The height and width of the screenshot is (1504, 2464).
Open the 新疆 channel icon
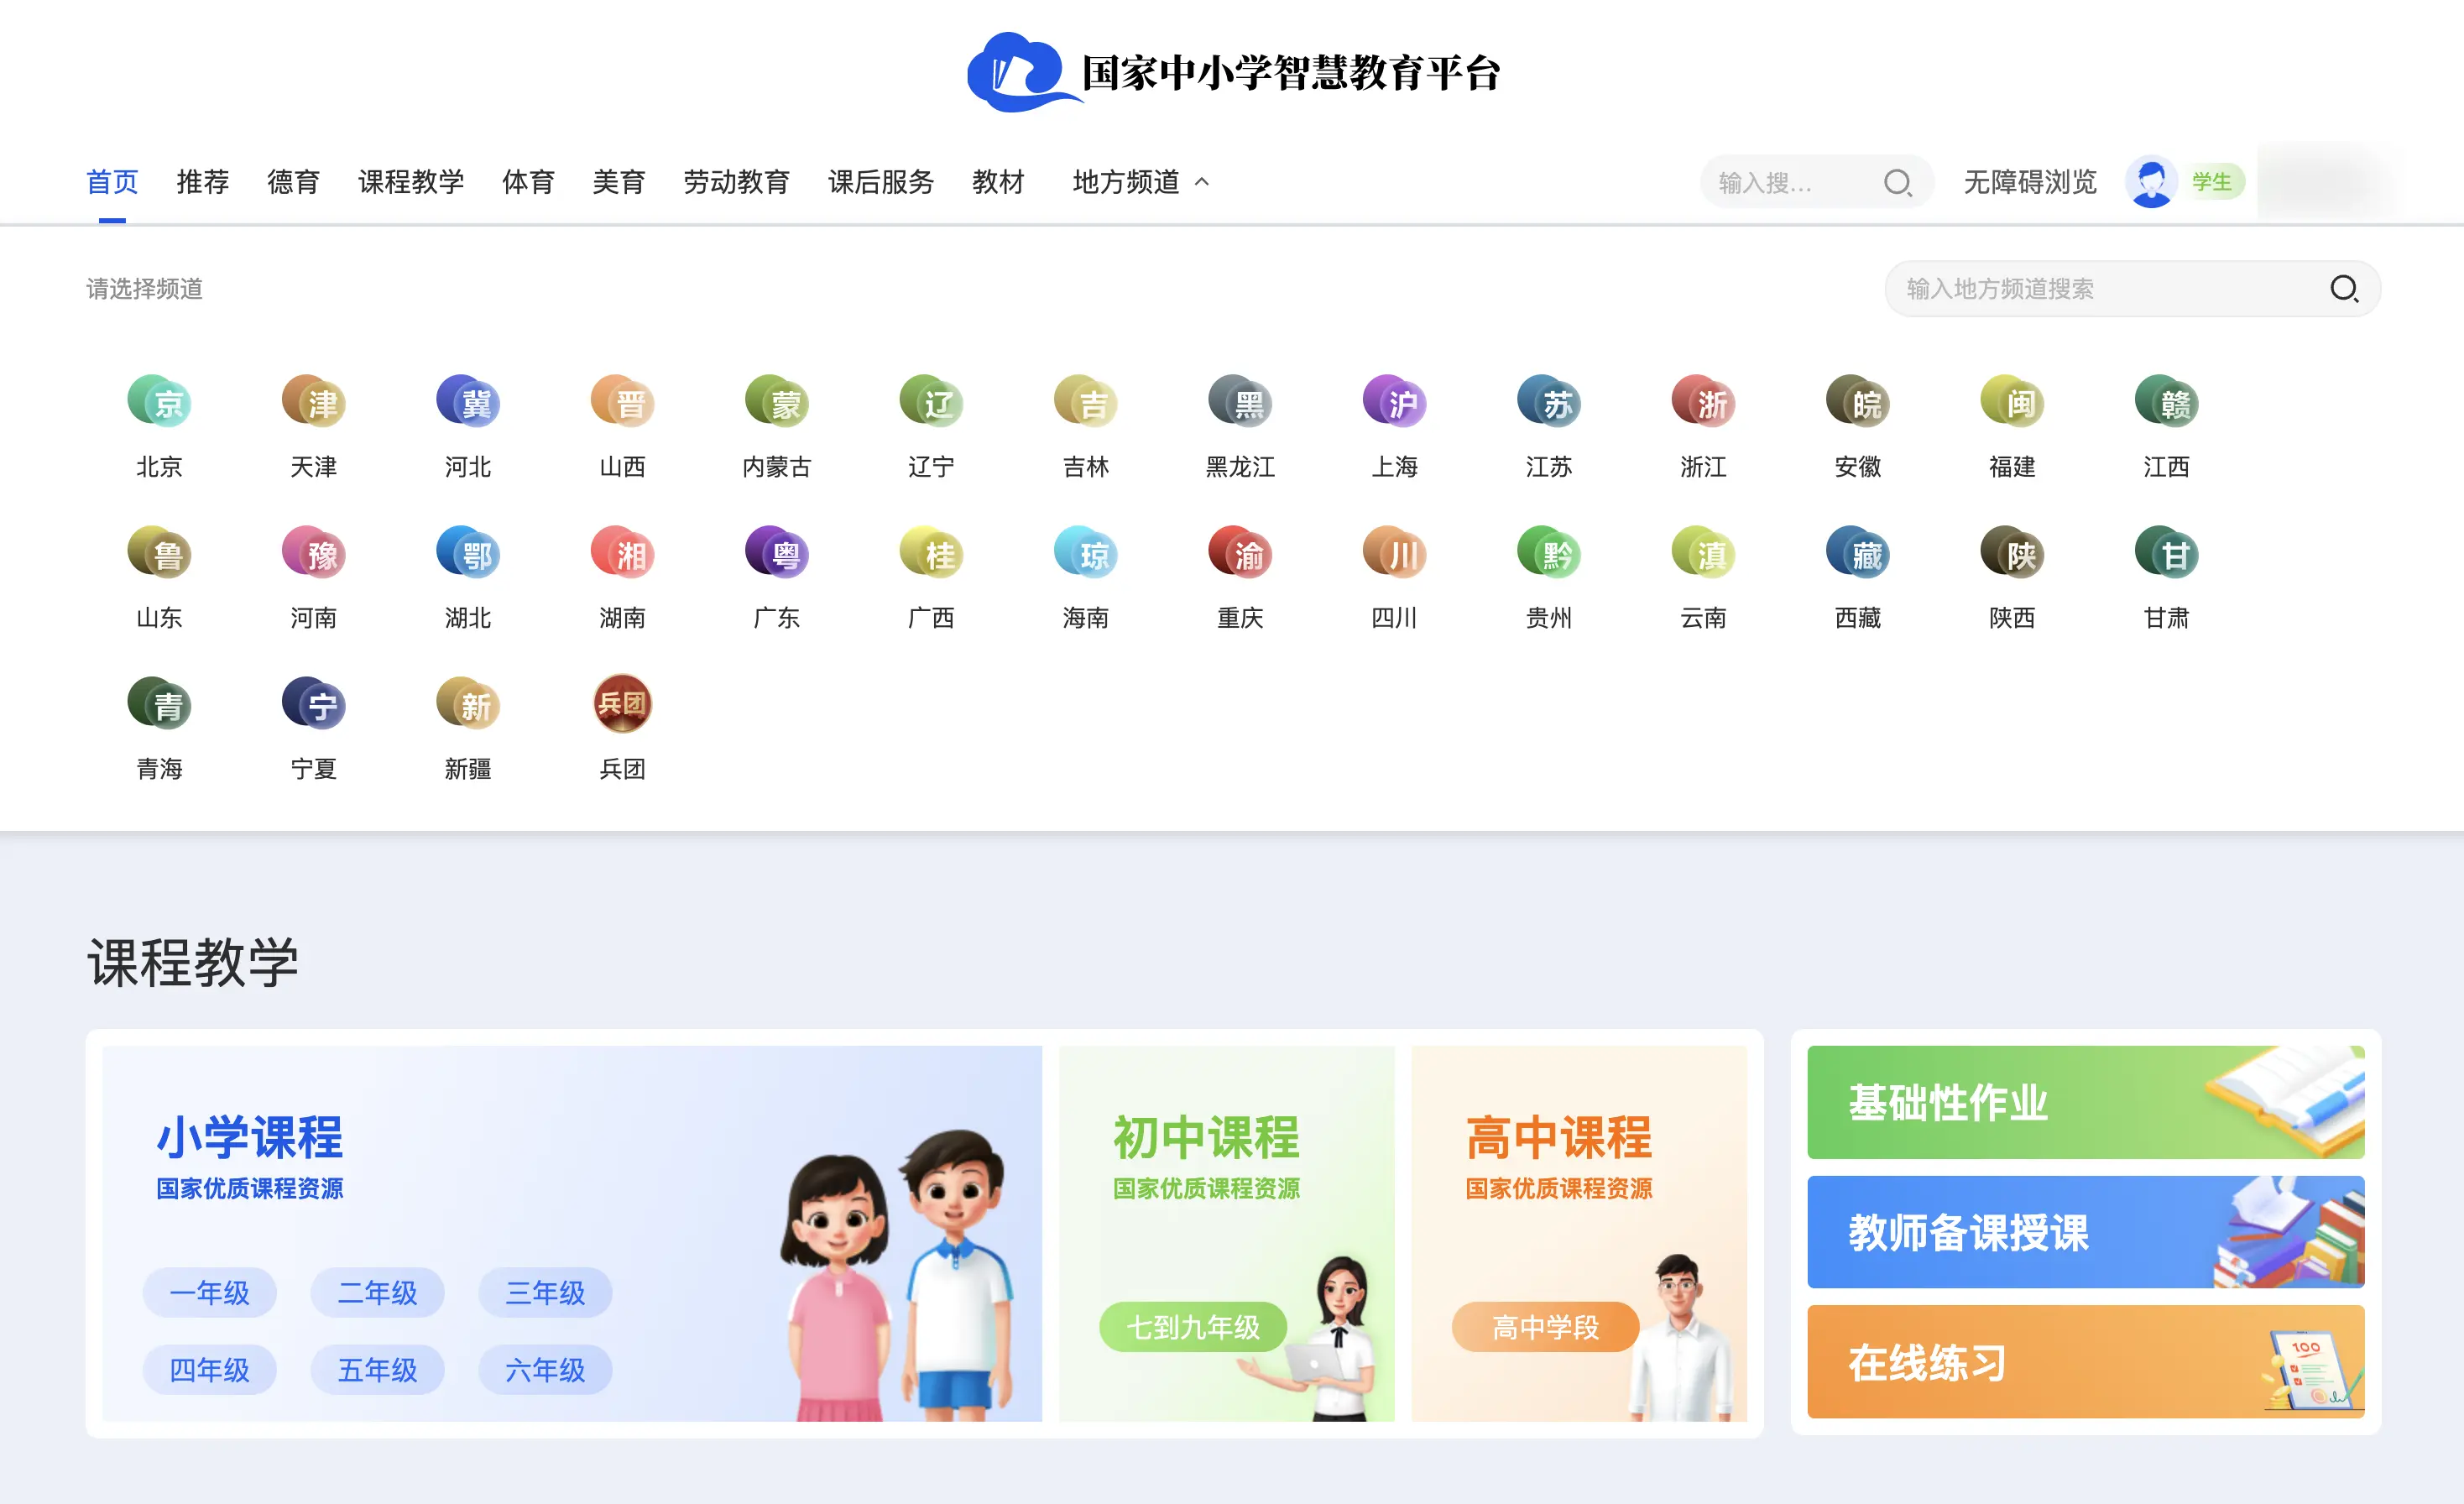click(468, 704)
